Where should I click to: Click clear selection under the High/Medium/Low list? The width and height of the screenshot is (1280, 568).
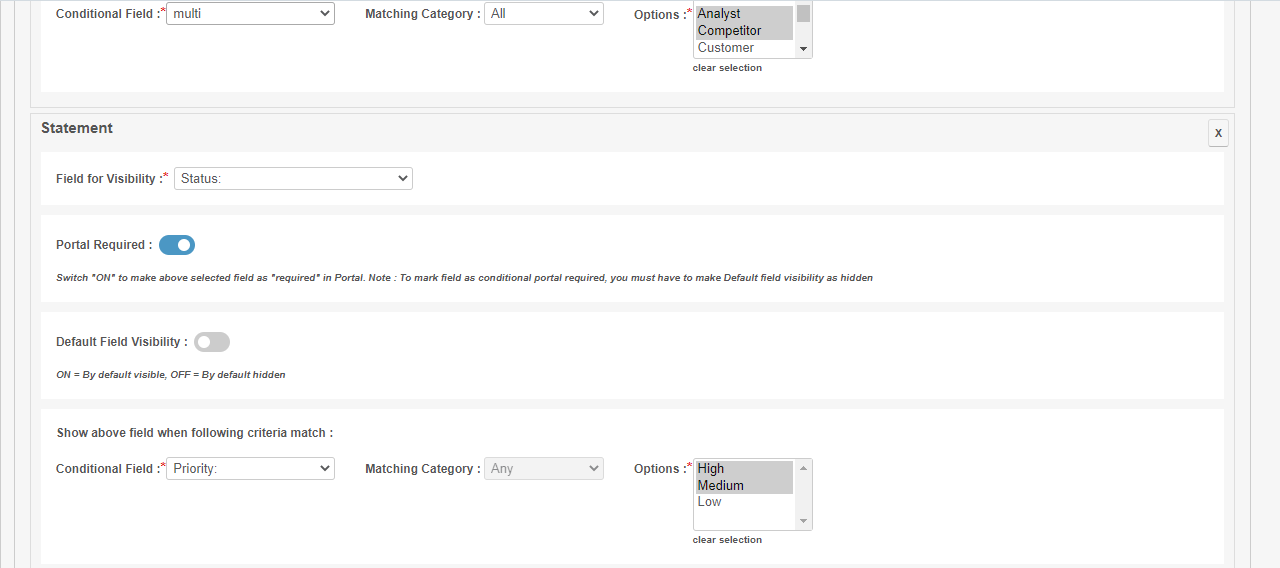pos(727,540)
